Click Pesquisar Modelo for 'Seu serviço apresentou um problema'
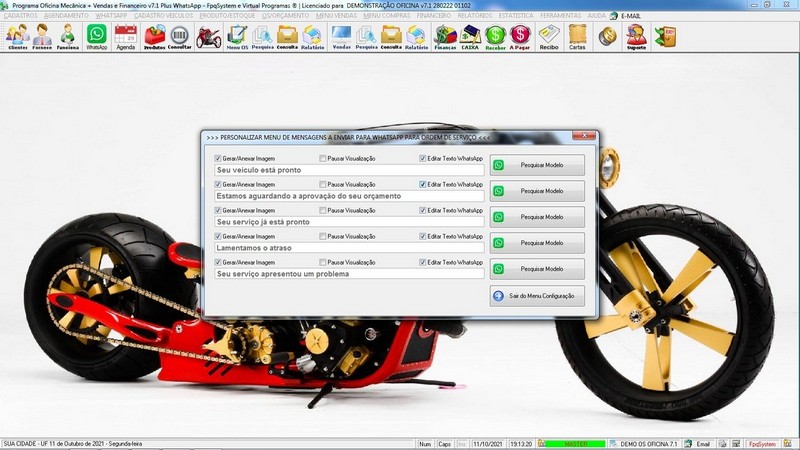This screenshot has height=450, width=800. click(x=537, y=269)
